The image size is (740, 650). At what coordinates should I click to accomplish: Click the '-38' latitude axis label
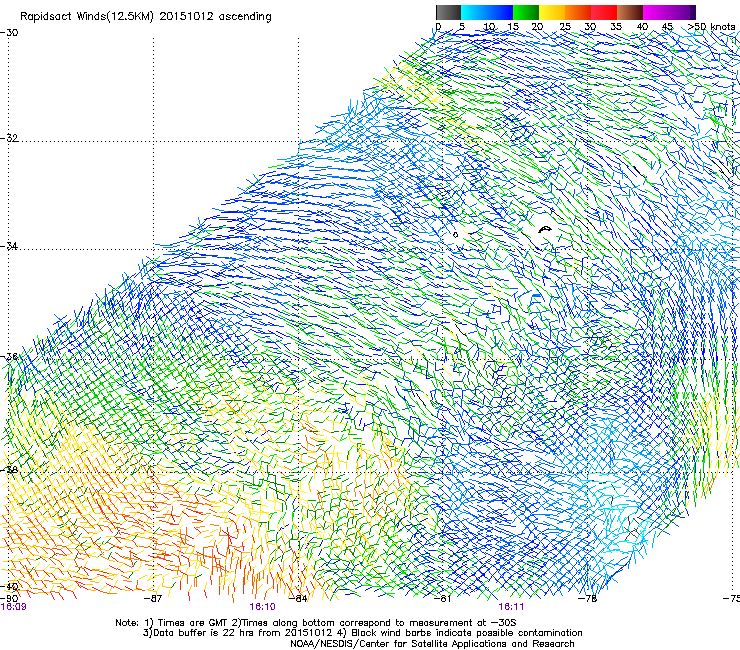click(x=9, y=470)
